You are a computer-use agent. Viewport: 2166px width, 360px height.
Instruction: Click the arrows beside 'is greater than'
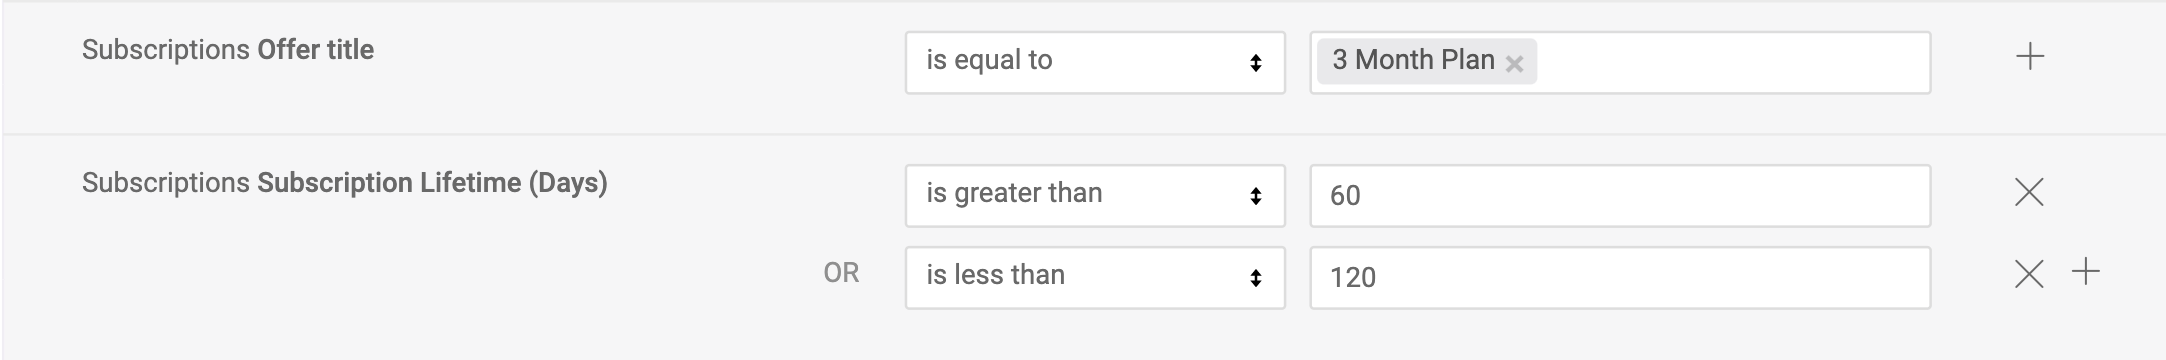point(1255,196)
